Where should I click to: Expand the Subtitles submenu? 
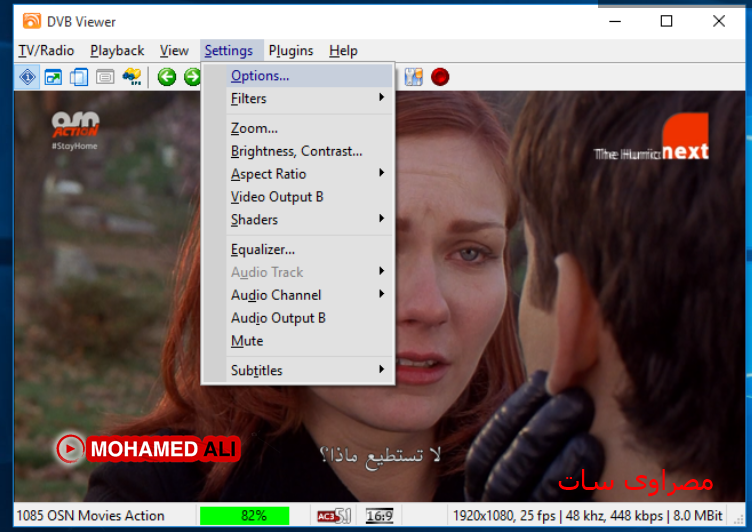(257, 370)
